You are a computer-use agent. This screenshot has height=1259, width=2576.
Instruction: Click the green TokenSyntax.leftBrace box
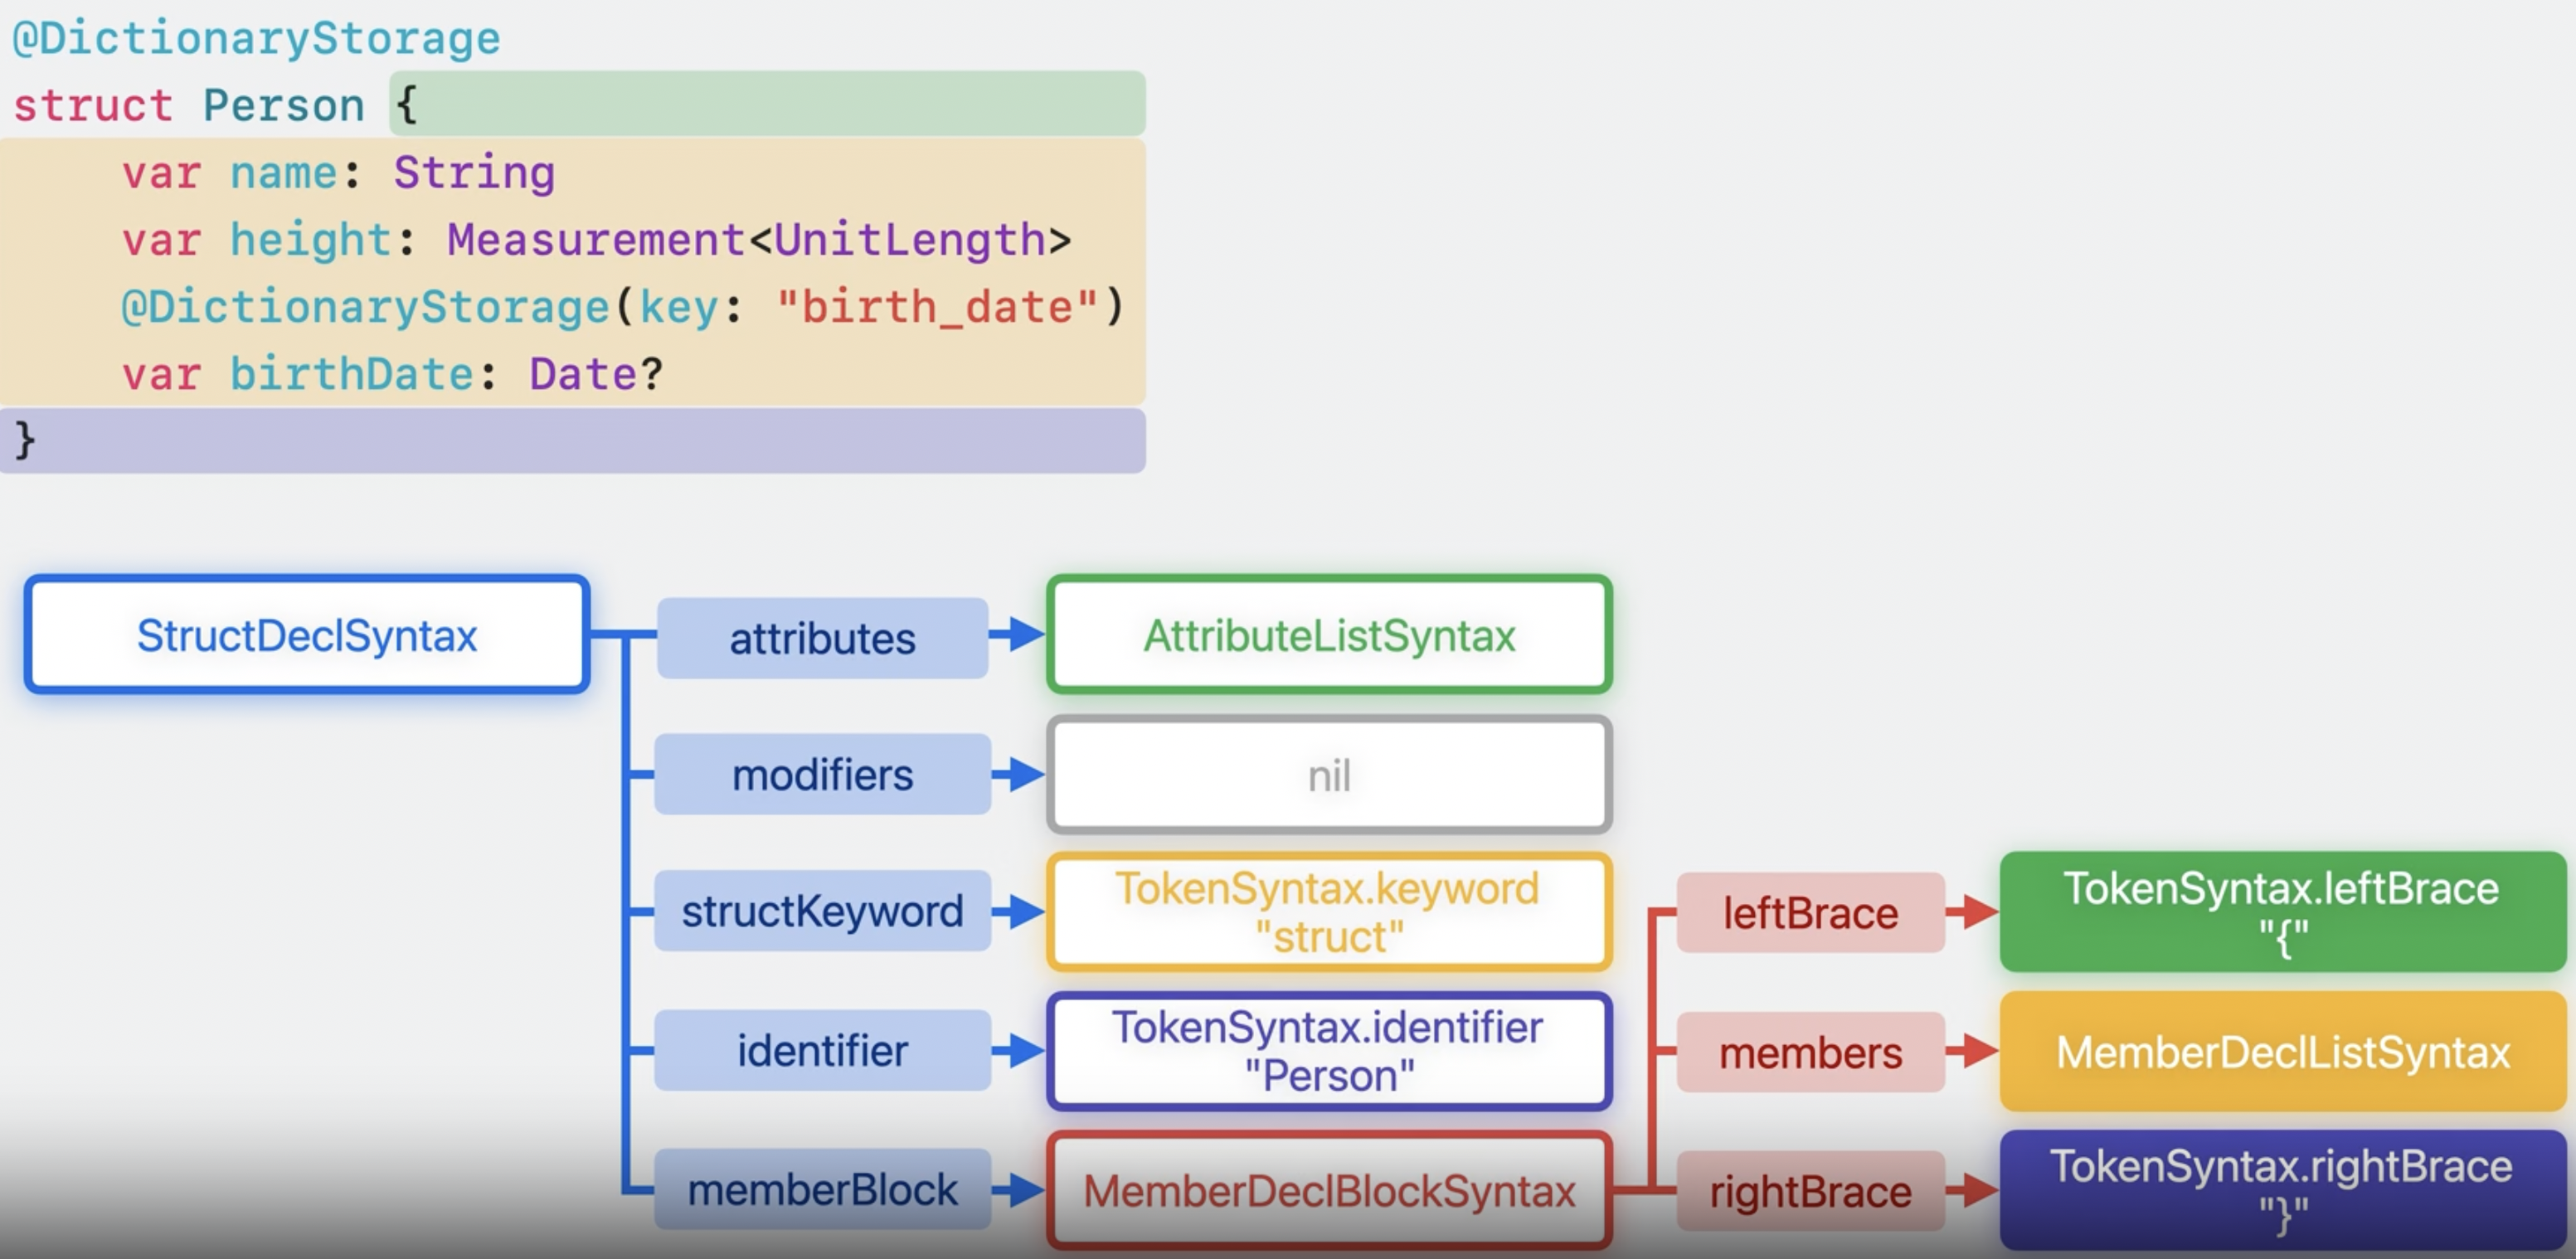(2282, 911)
